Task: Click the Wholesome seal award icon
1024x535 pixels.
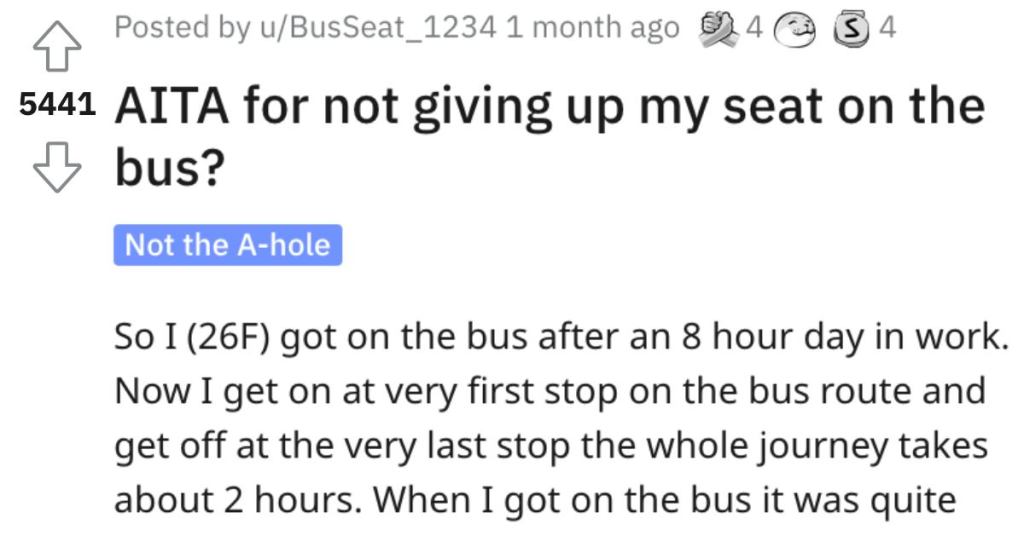Action: (x=795, y=30)
